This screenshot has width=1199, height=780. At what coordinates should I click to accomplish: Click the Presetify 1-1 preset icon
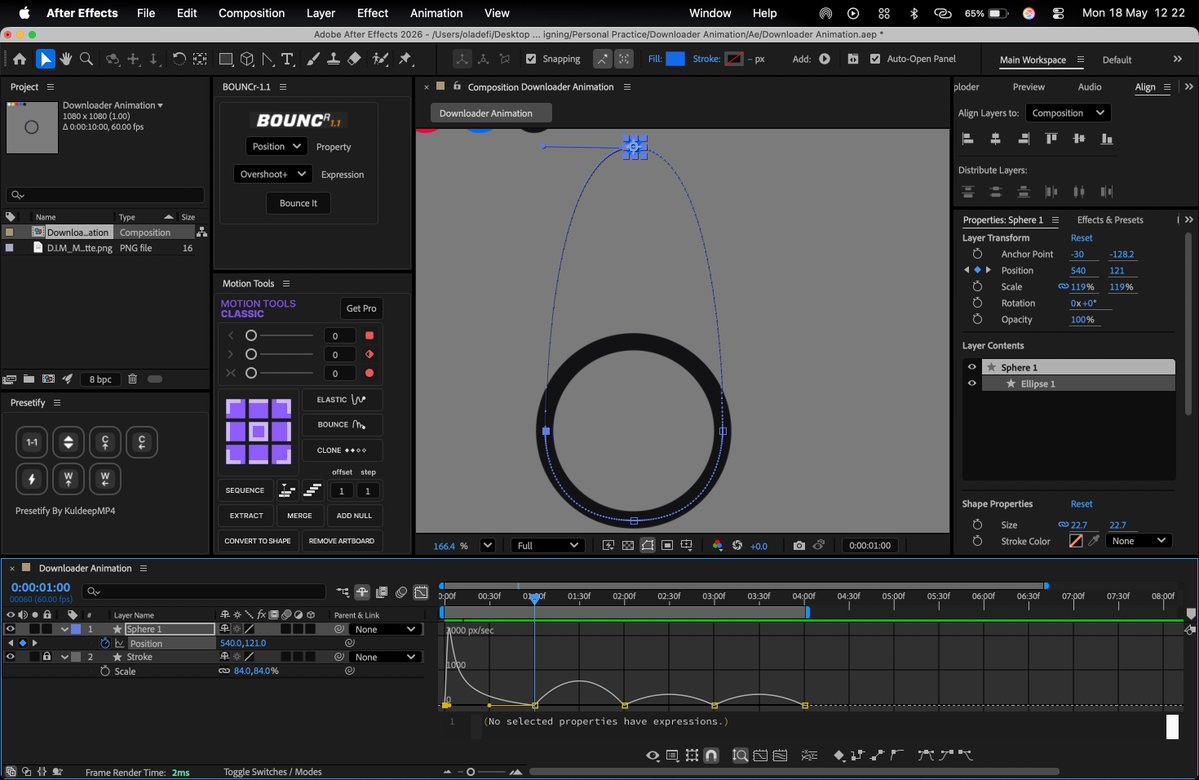point(32,442)
